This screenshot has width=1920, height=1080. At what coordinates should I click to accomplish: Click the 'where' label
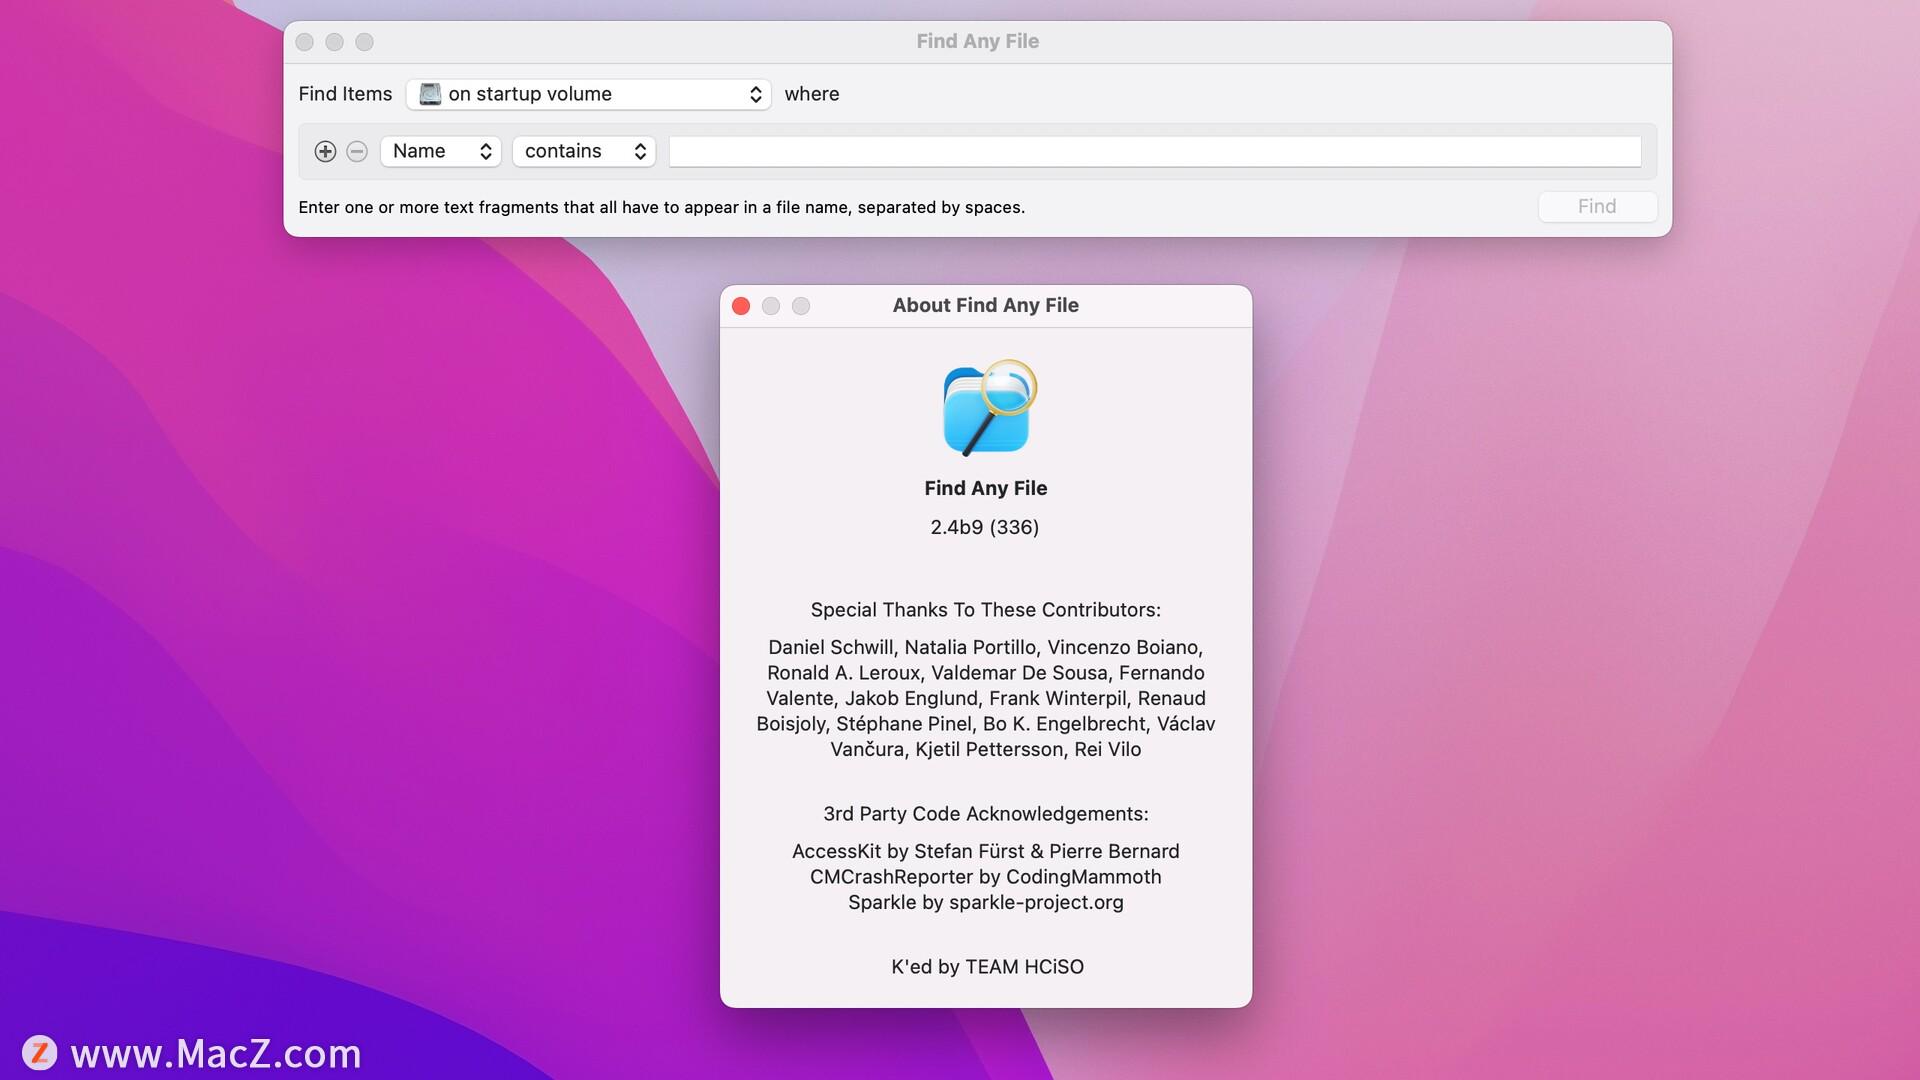tap(812, 94)
